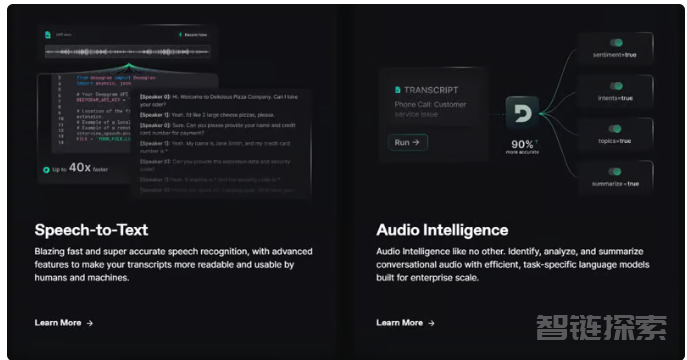This screenshot has width=687, height=360.
Task: Click the Audio Intelligence heading
Action: pos(442,230)
